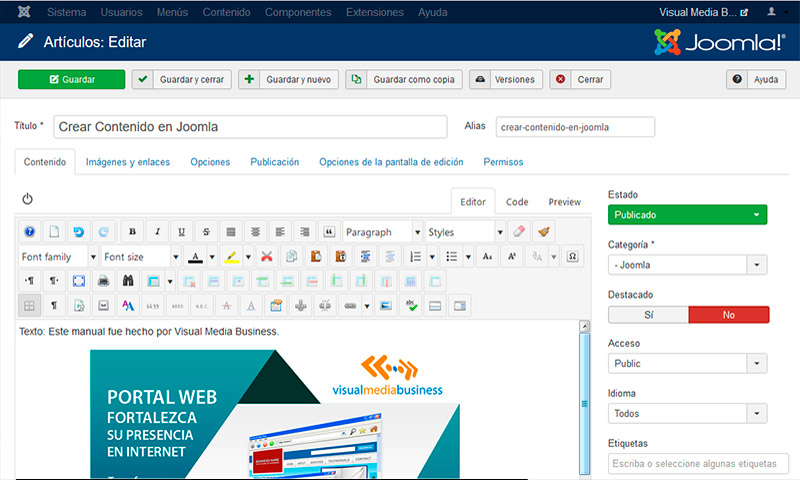Open Find binoculars tool
800x480 pixels.
[128, 281]
